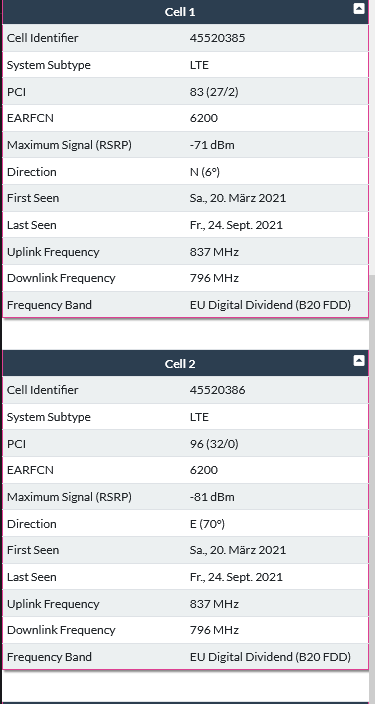This screenshot has width=375, height=704.
Task: Click PCI value 83 (27/2)
Action: coord(214,92)
